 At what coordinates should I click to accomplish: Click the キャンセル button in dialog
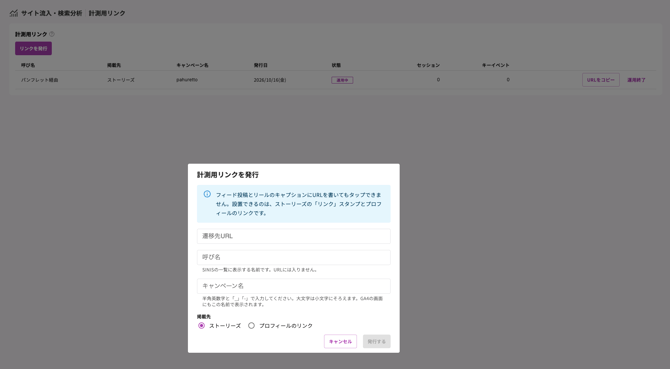point(340,341)
